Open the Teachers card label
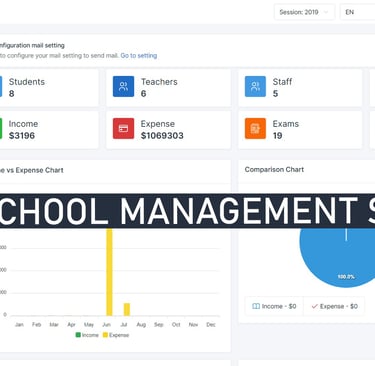The width and height of the screenshot is (375, 366). pyautogui.click(x=159, y=82)
